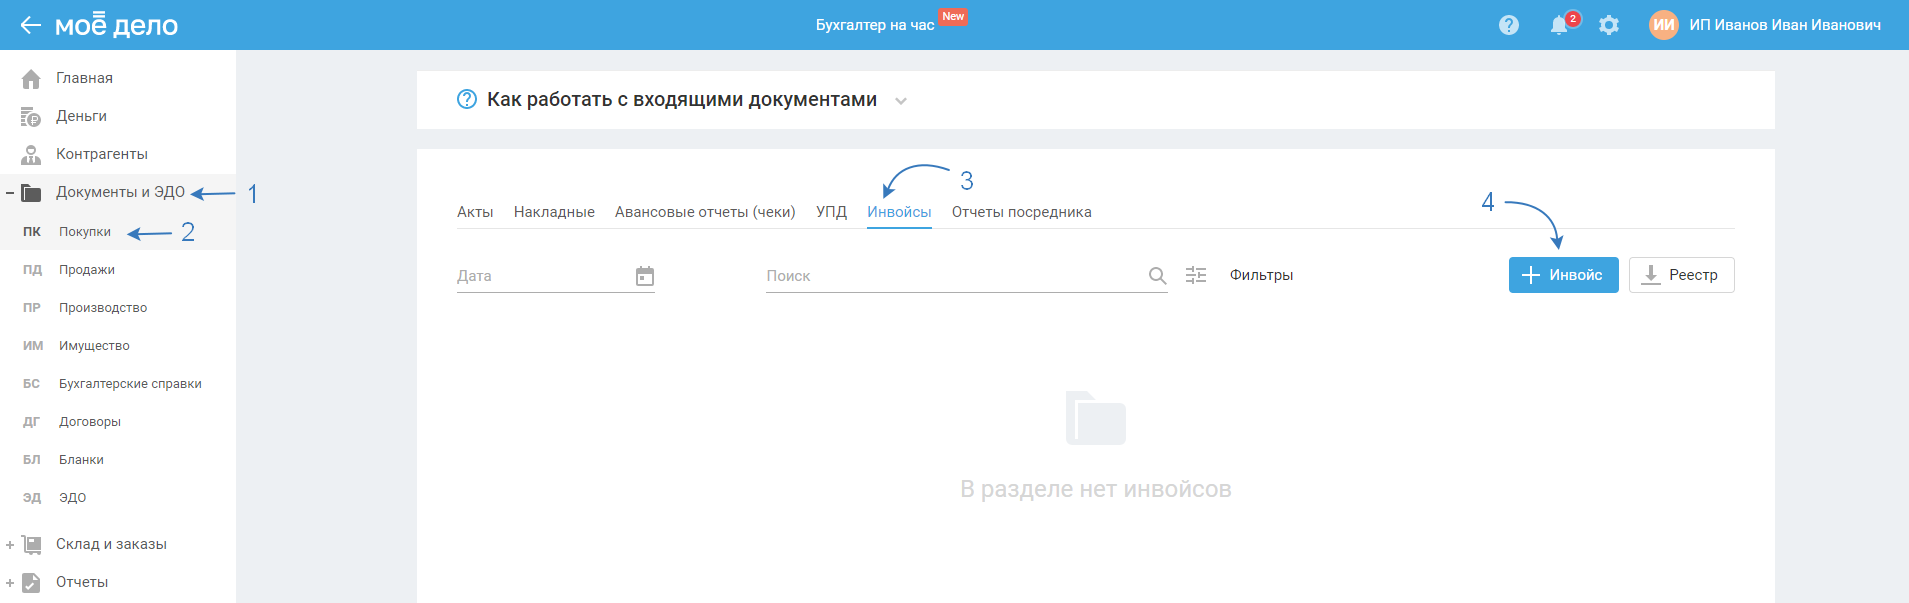This screenshot has height=603, width=1909.
Task: Open the calendar date picker icon
Action: point(645,276)
